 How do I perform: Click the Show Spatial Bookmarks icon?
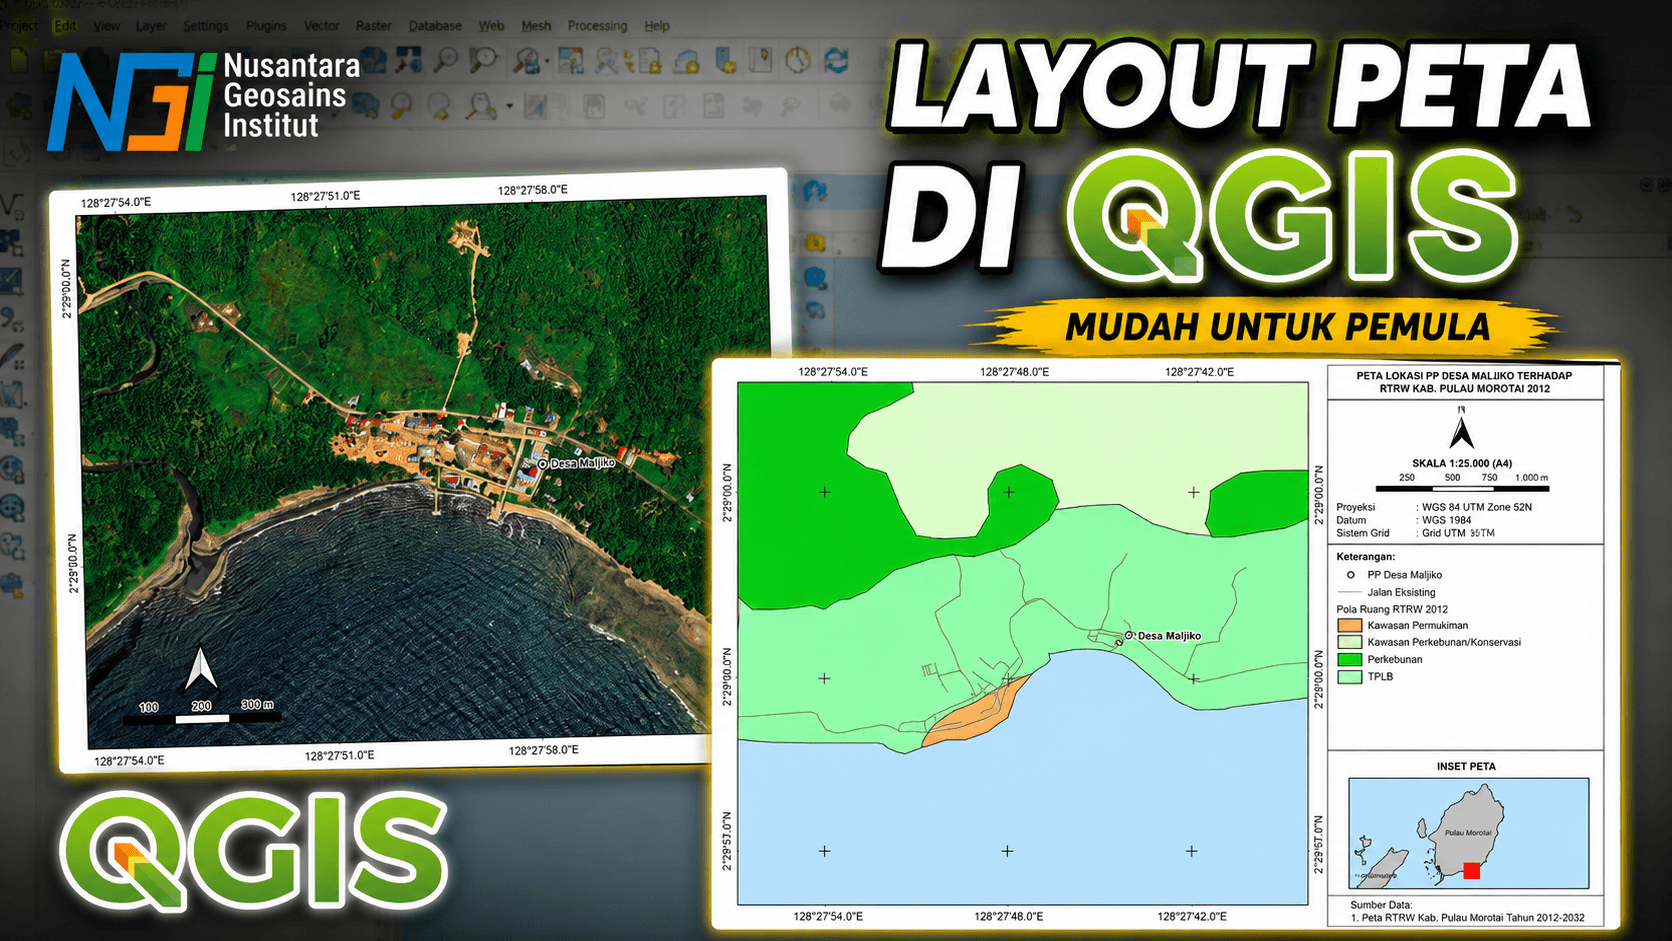coord(761,61)
